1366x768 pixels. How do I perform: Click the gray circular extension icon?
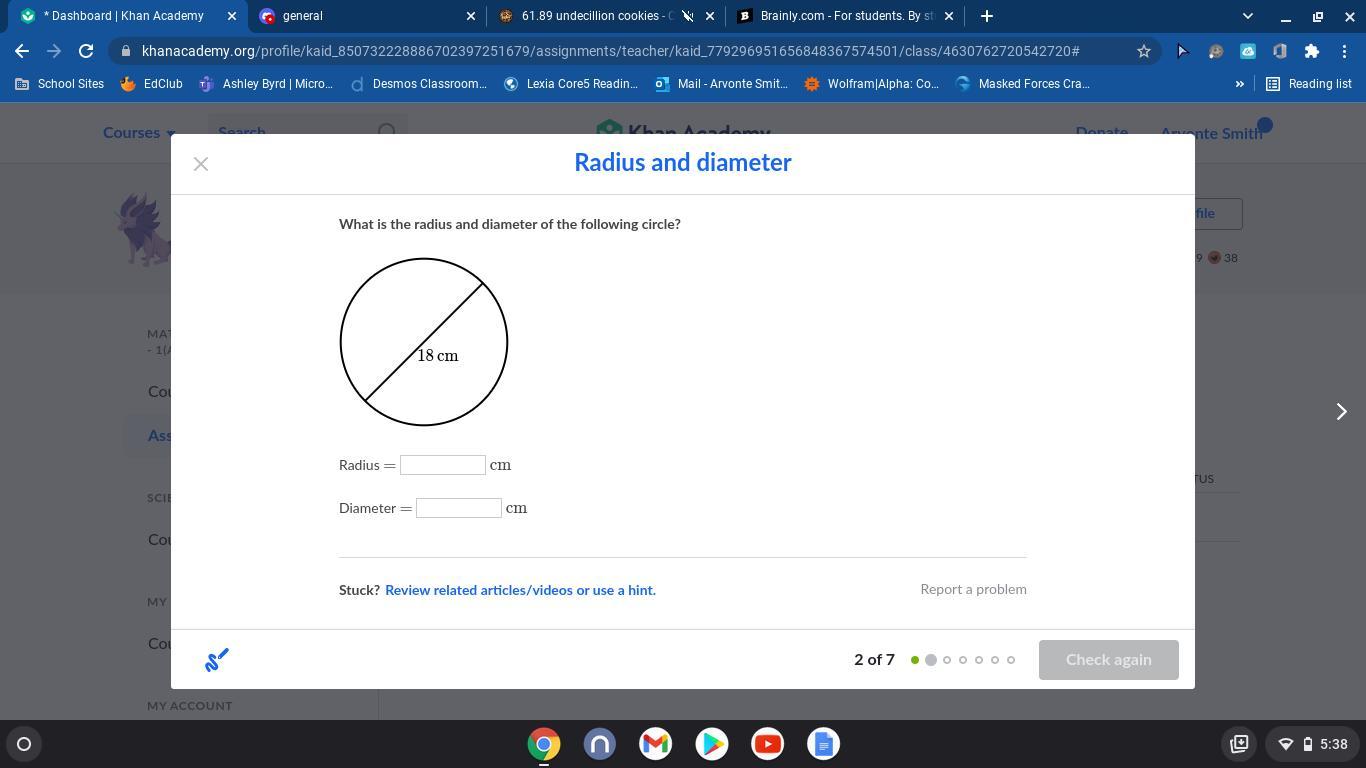click(1215, 51)
